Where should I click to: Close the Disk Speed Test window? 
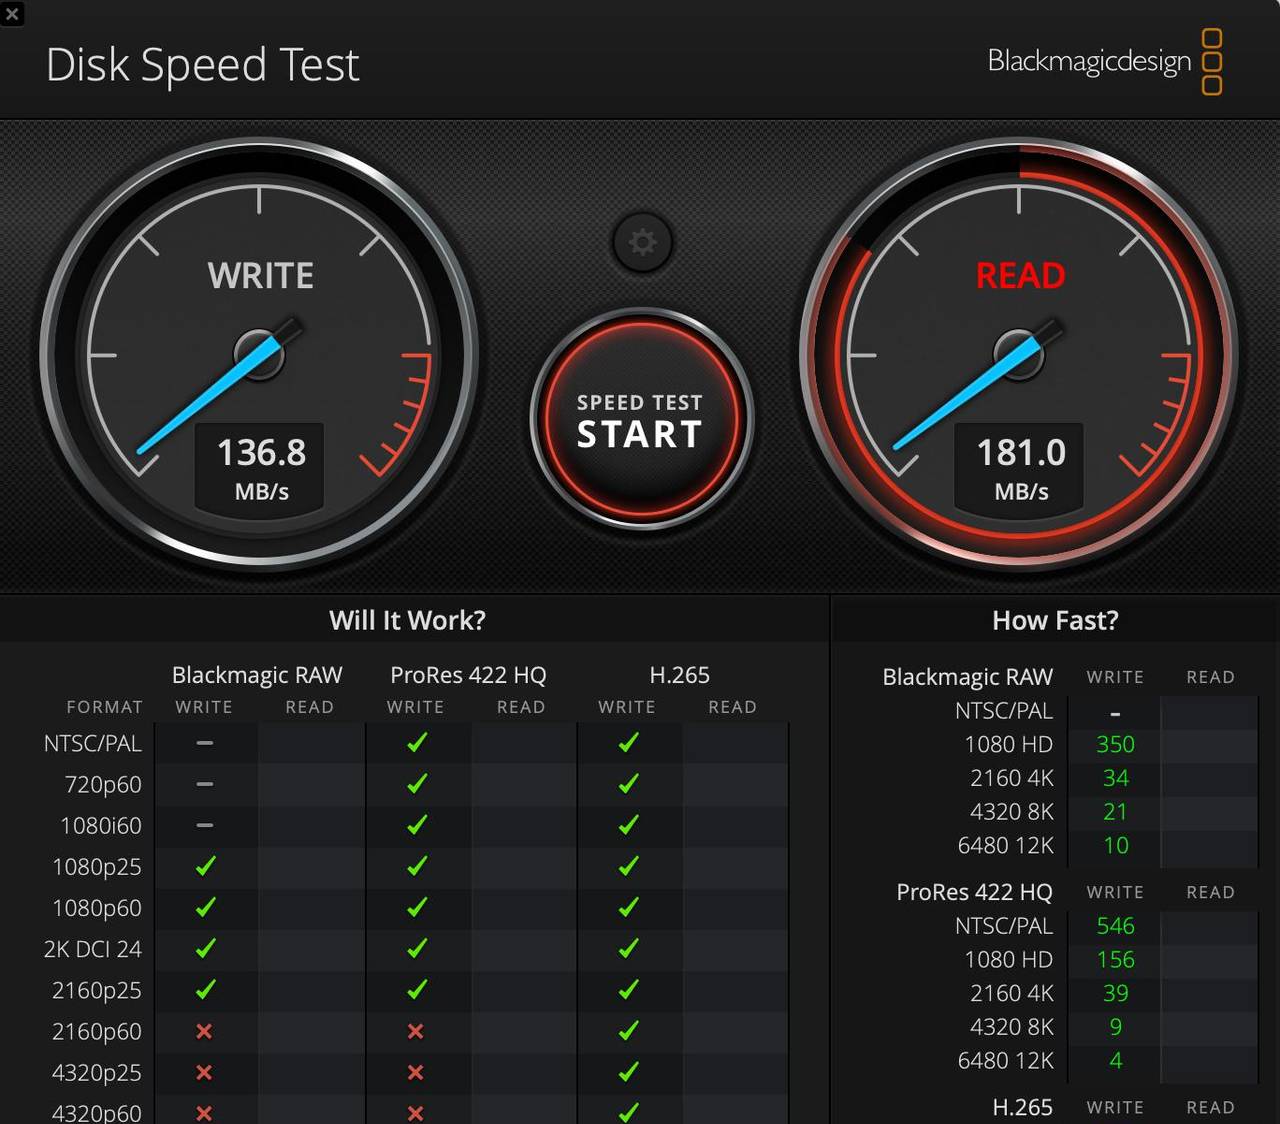(x=12, y=14)
